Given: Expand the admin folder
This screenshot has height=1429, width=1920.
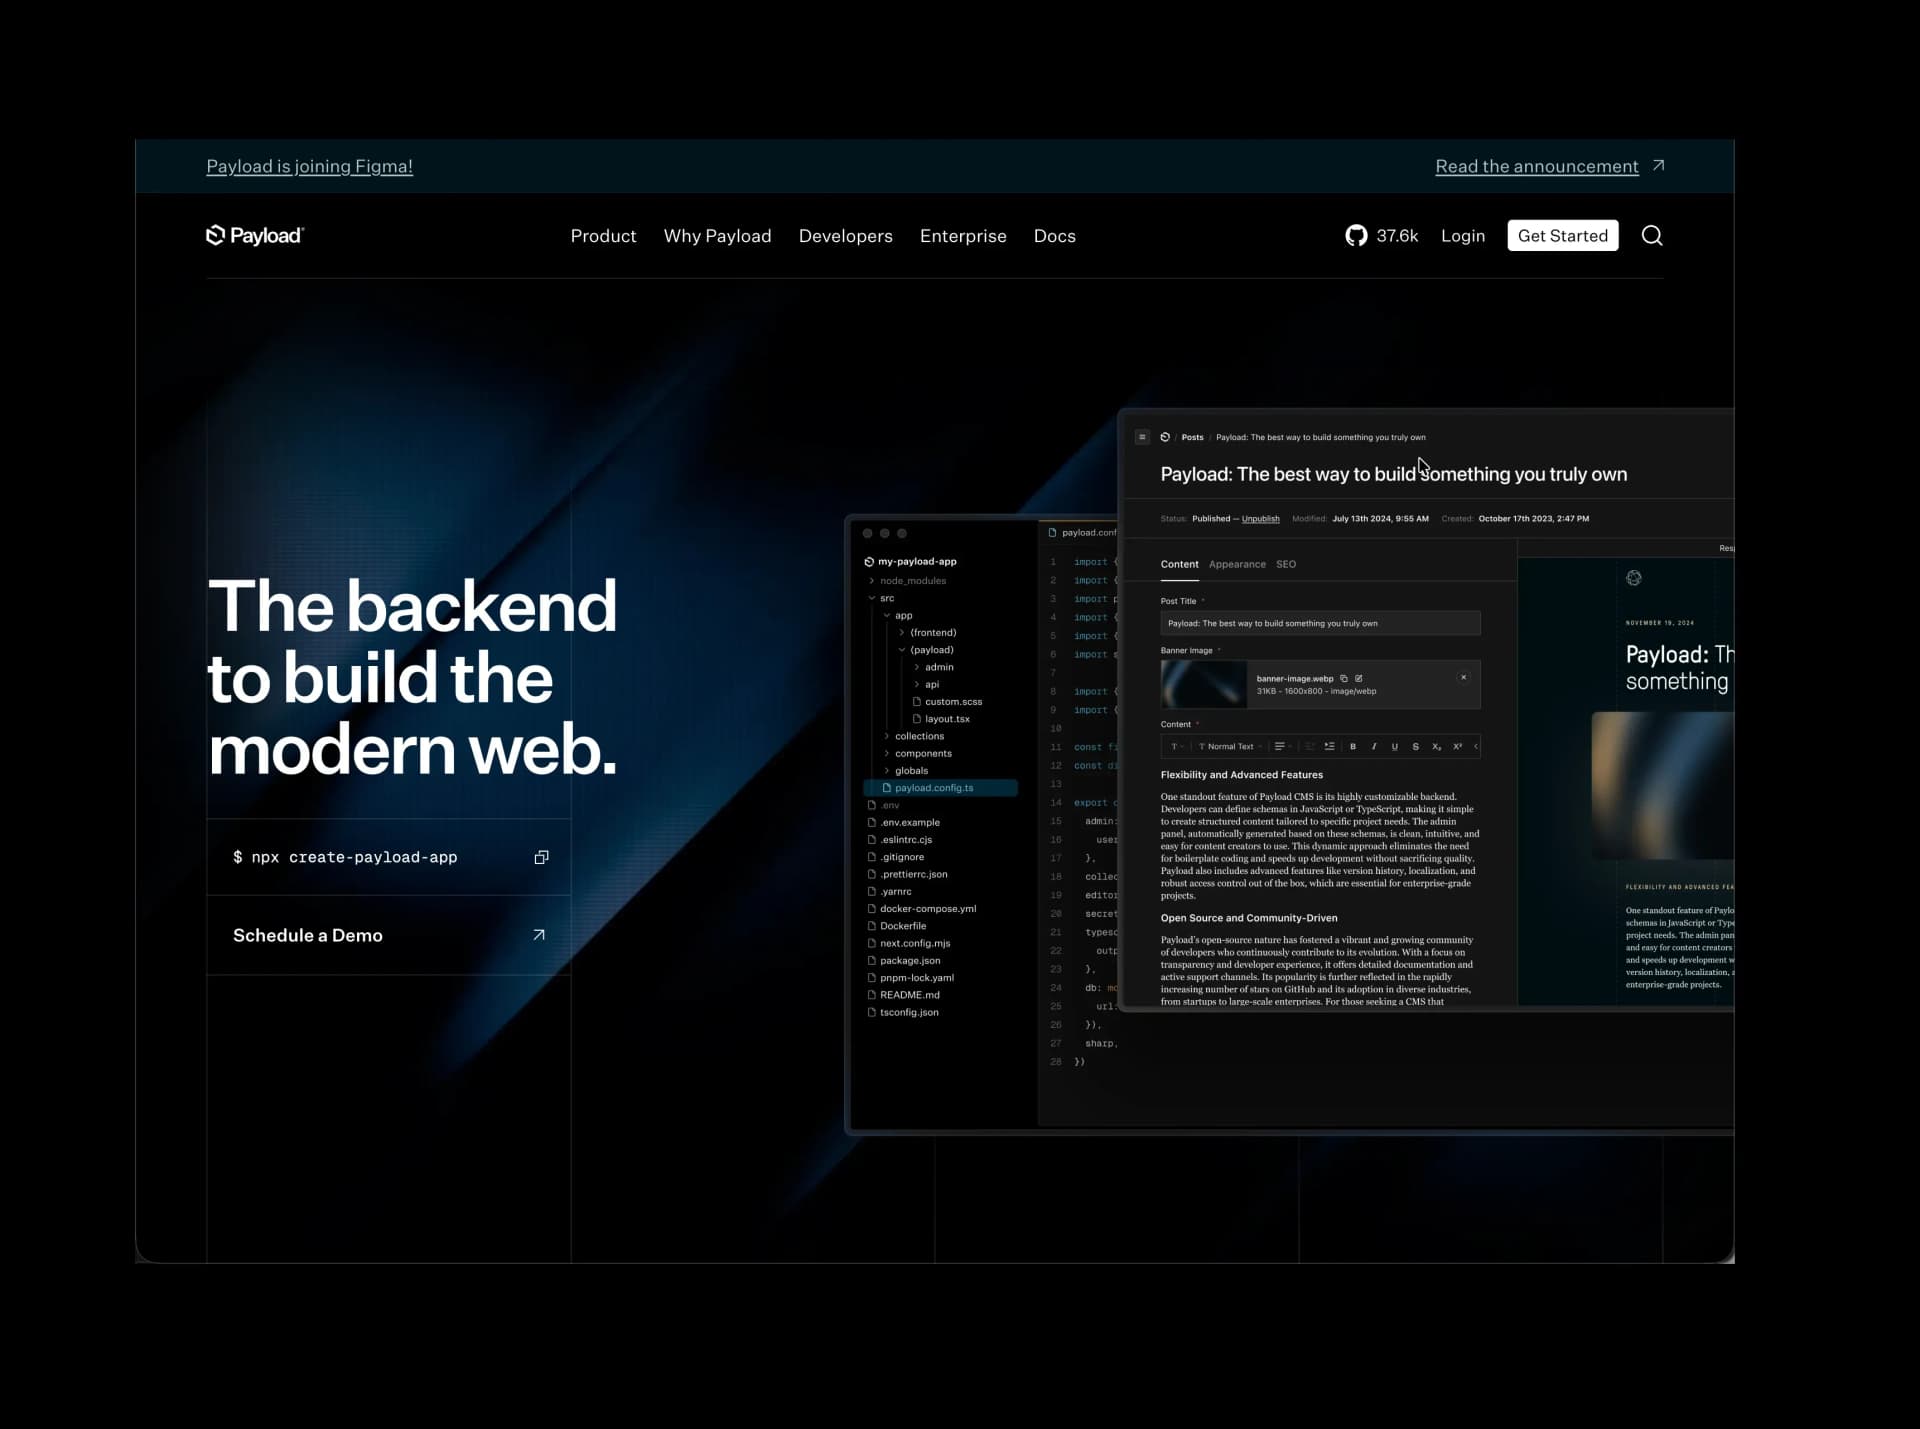Looking at the screenshot, I should pyautogui.click(x=917, y=667).
